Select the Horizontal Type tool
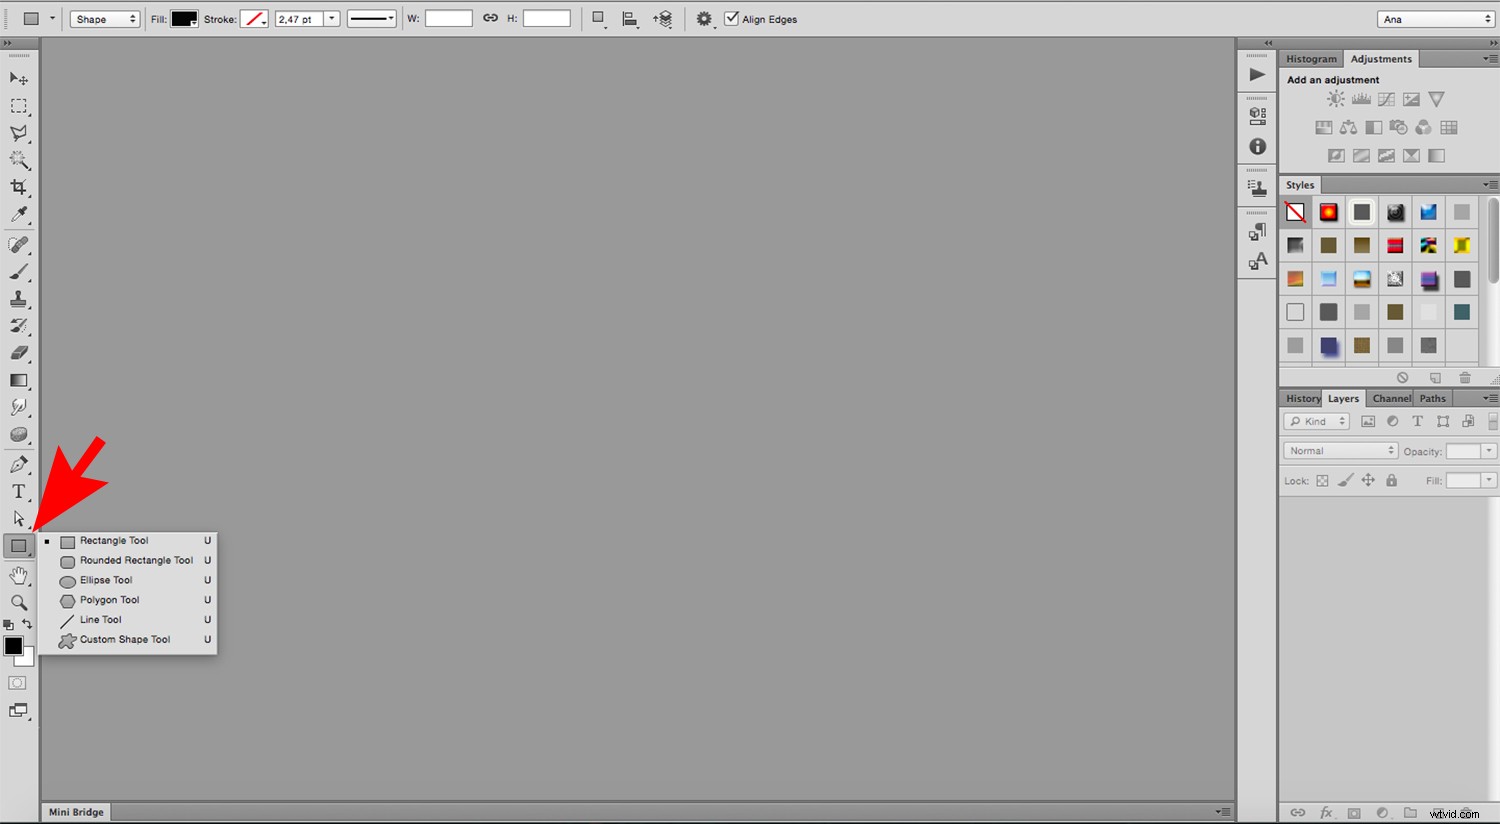Screen dimensions: 1500x824 tap(19, 491)
